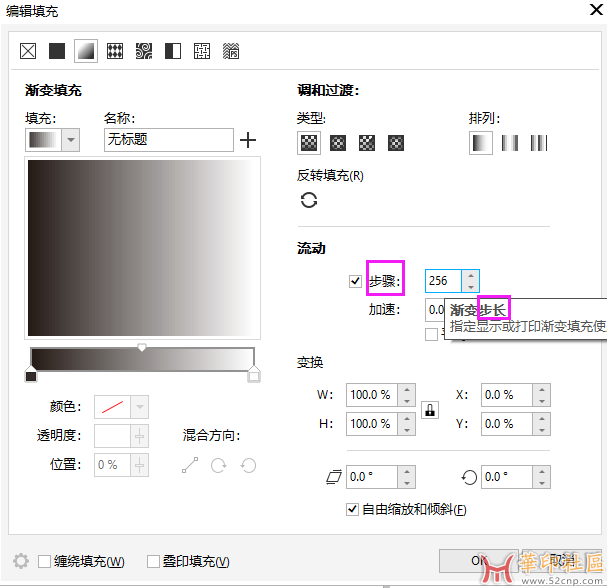
Task: Click the clockwise blend direction icon
Action: click(x=219, y=465)
